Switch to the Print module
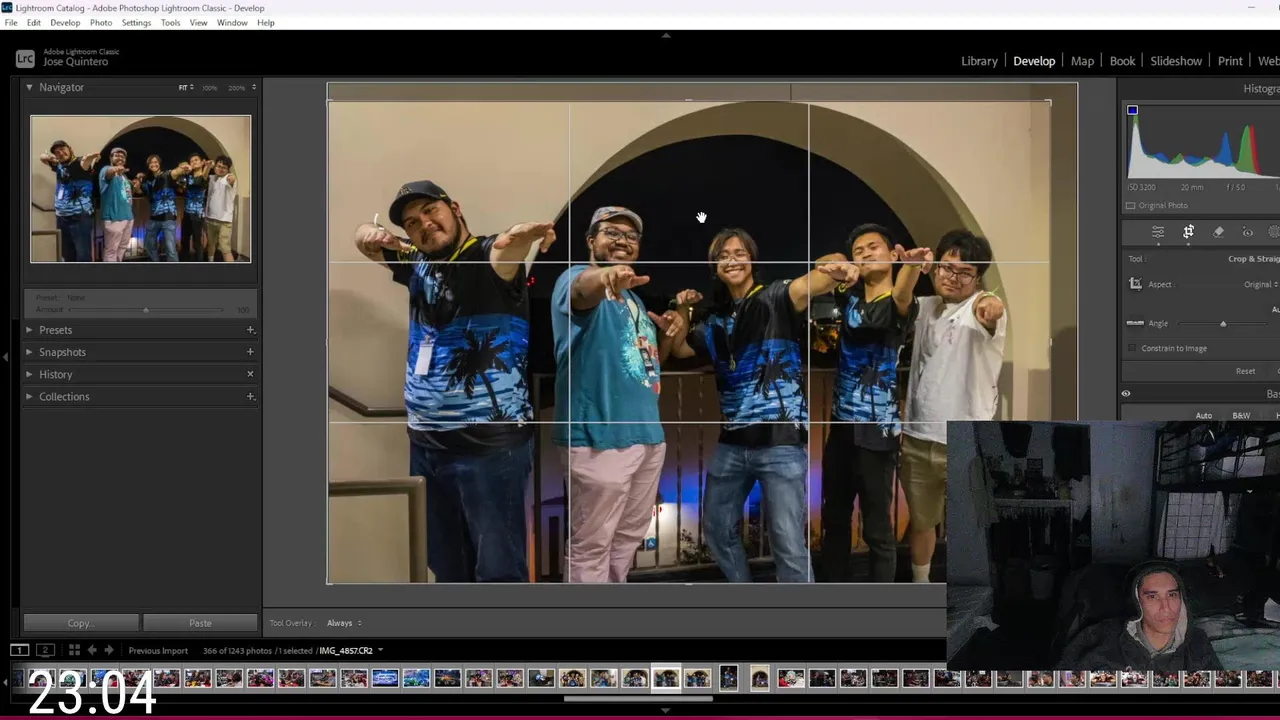1280x720 pixels. (1230, 61)
